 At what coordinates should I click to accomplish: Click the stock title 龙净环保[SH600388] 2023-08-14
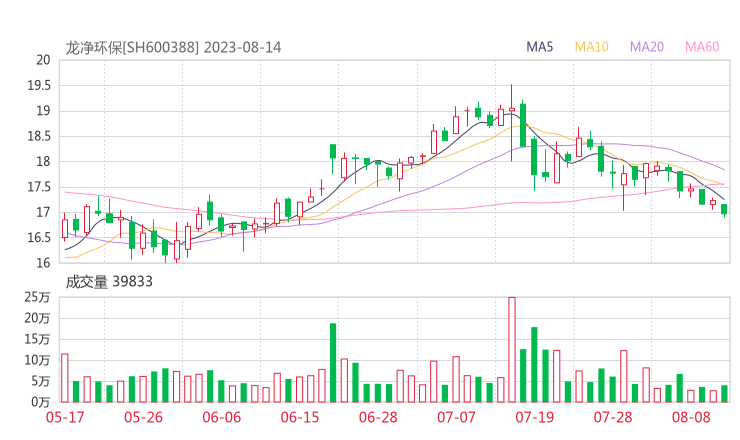[173, 47]
